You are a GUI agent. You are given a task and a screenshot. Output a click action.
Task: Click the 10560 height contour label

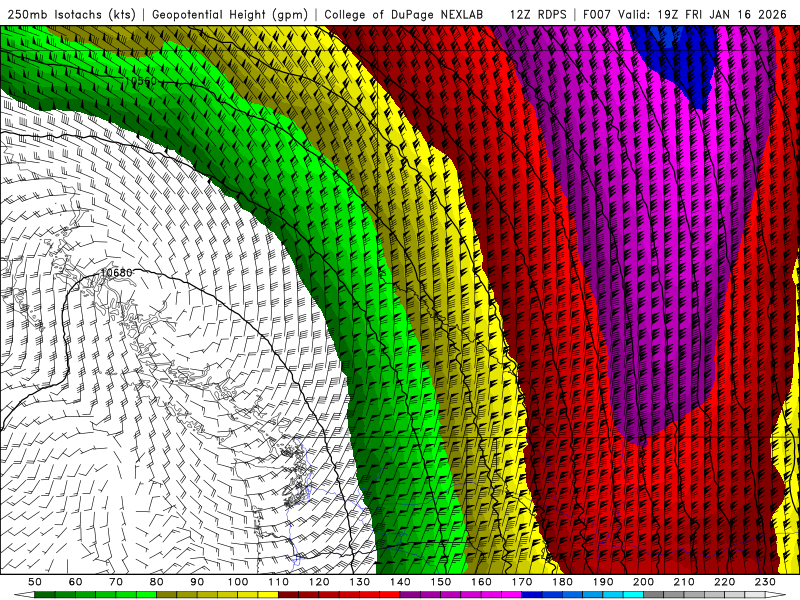coord(140,81)
